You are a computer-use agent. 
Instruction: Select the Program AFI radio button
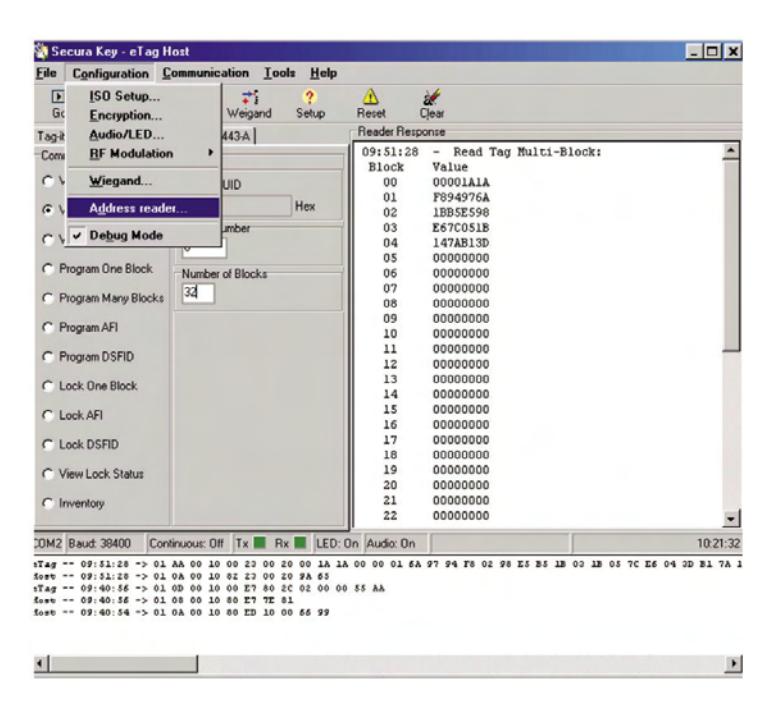tap(48, 327)
